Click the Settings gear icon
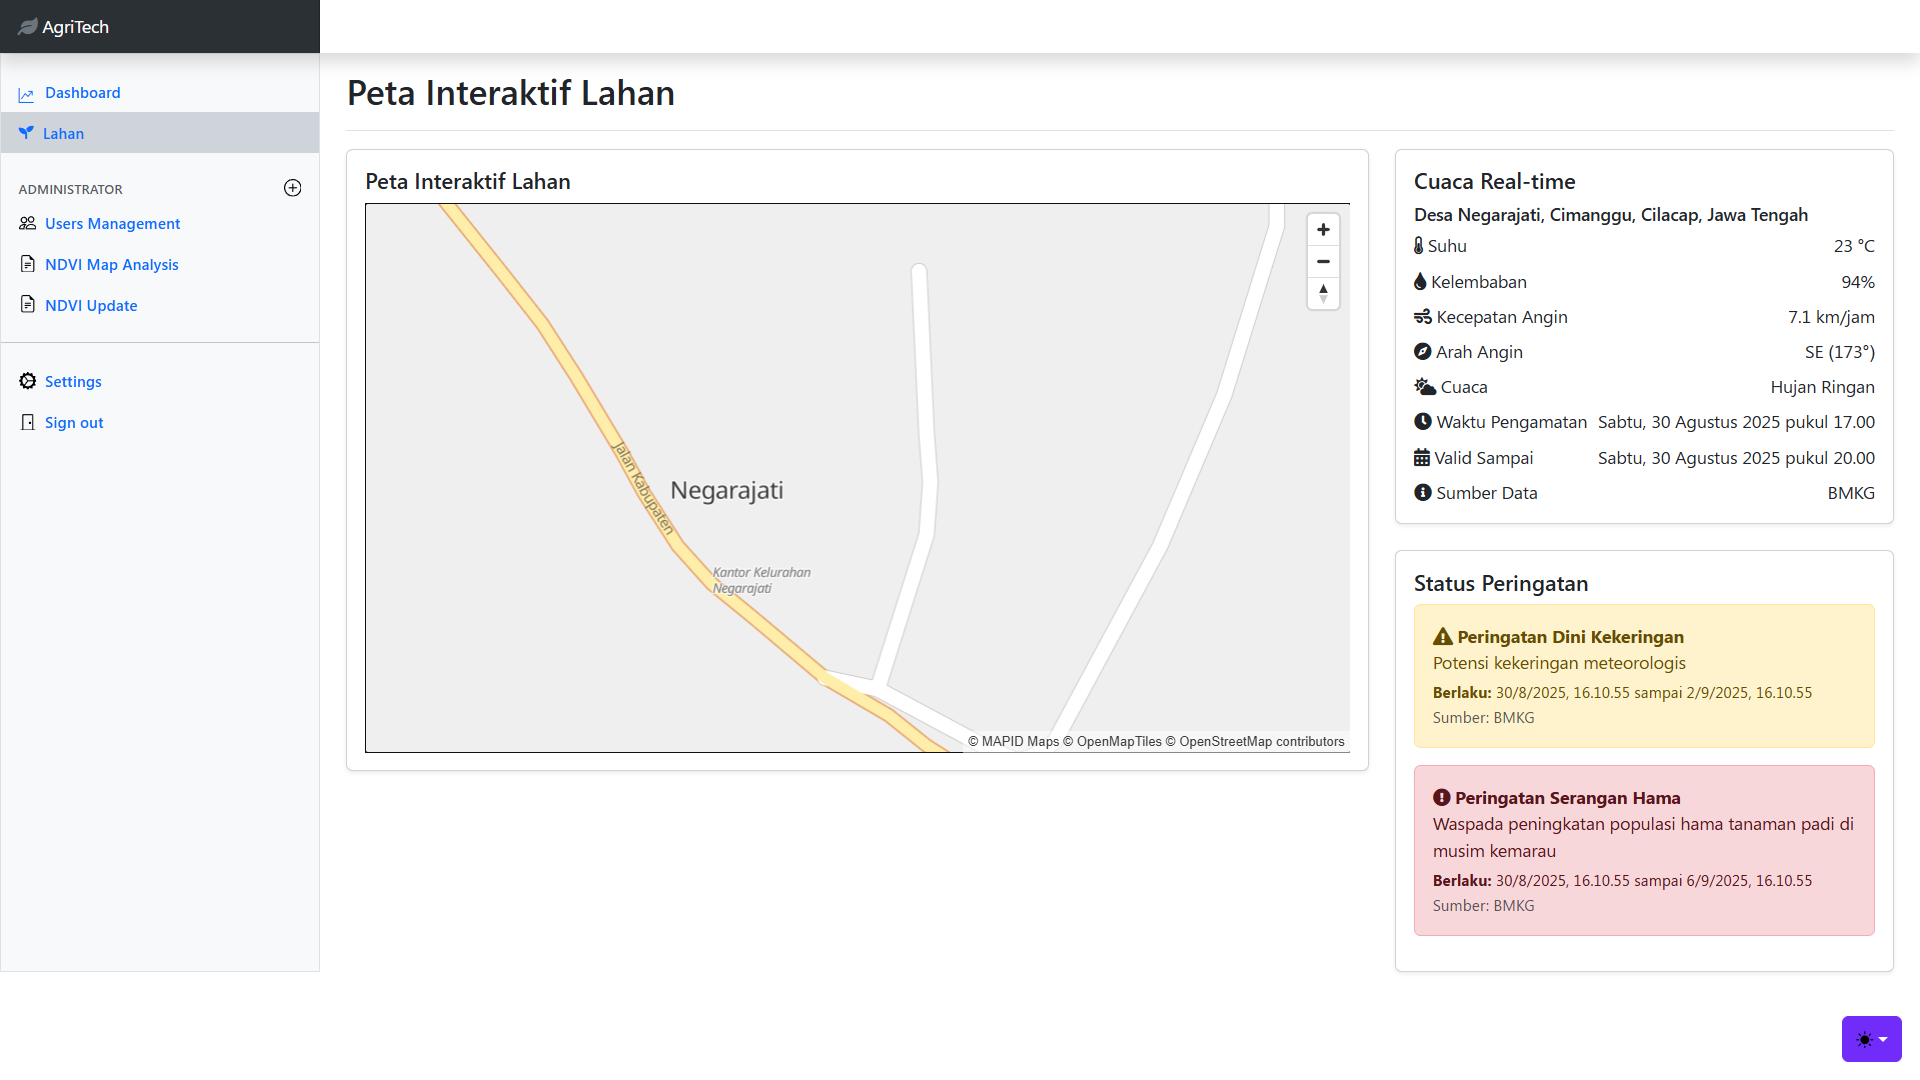 pyautogui.click(x=28, y=381)
